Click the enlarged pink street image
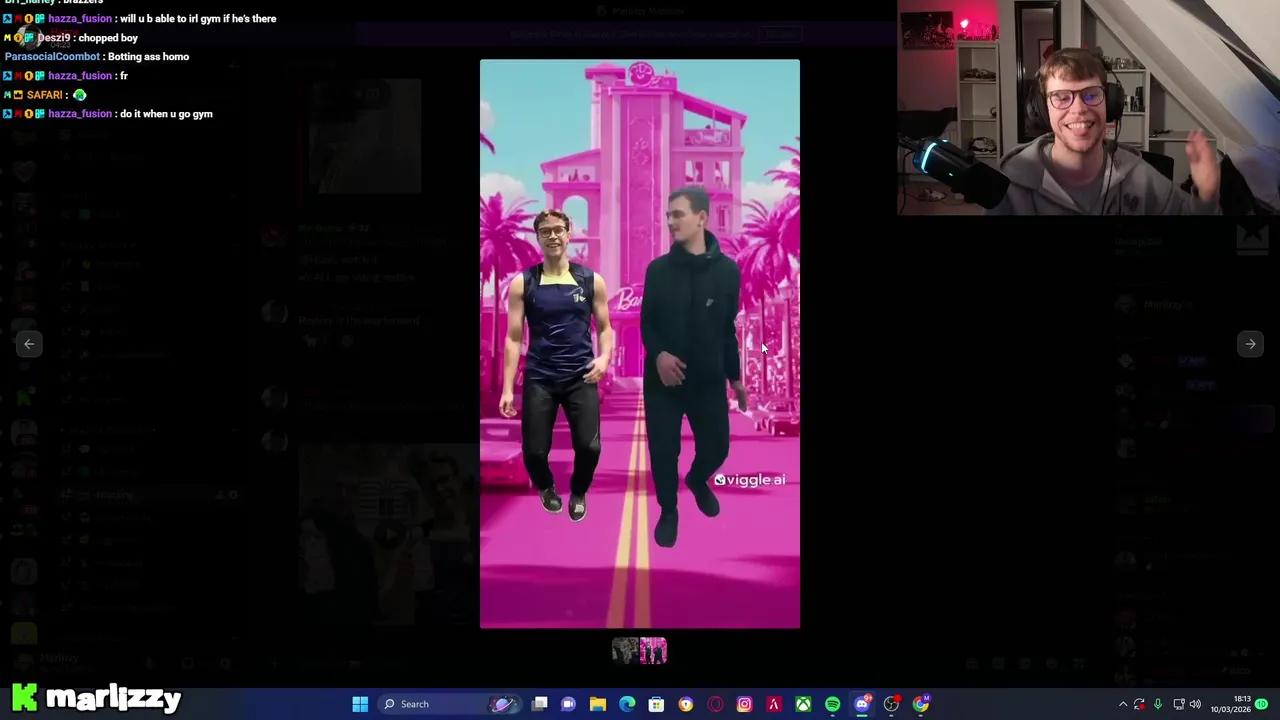Viewport: 1280px width, 720px height. (x=640, y=344)
